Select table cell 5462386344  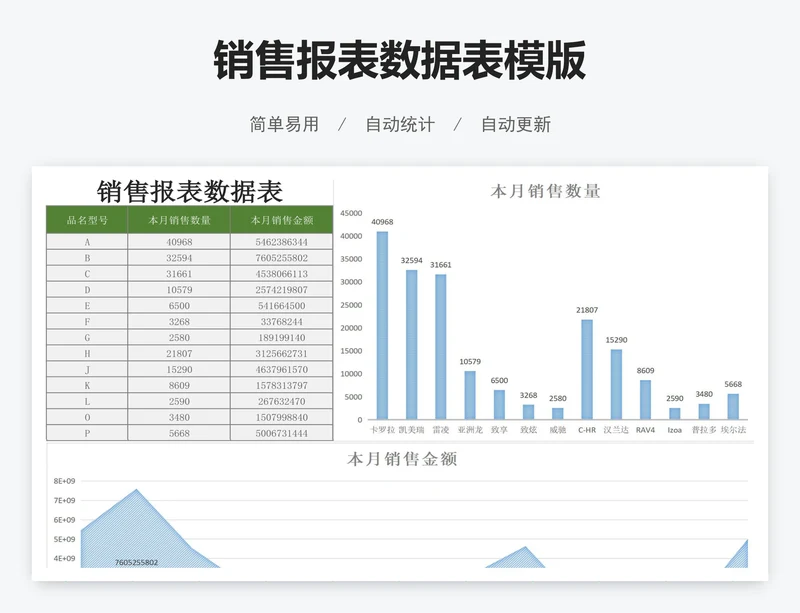pyautogui.click(x=282, y=242)
